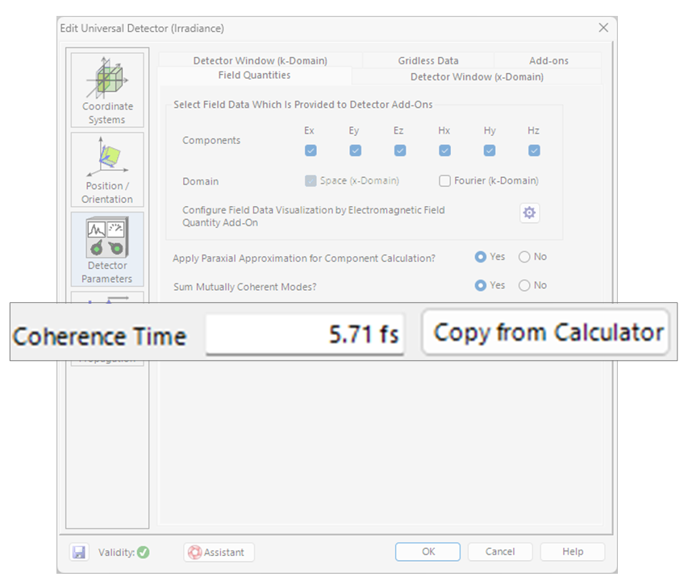
Task: Toggle the Hy component checkbox
Action: [489, 151]
